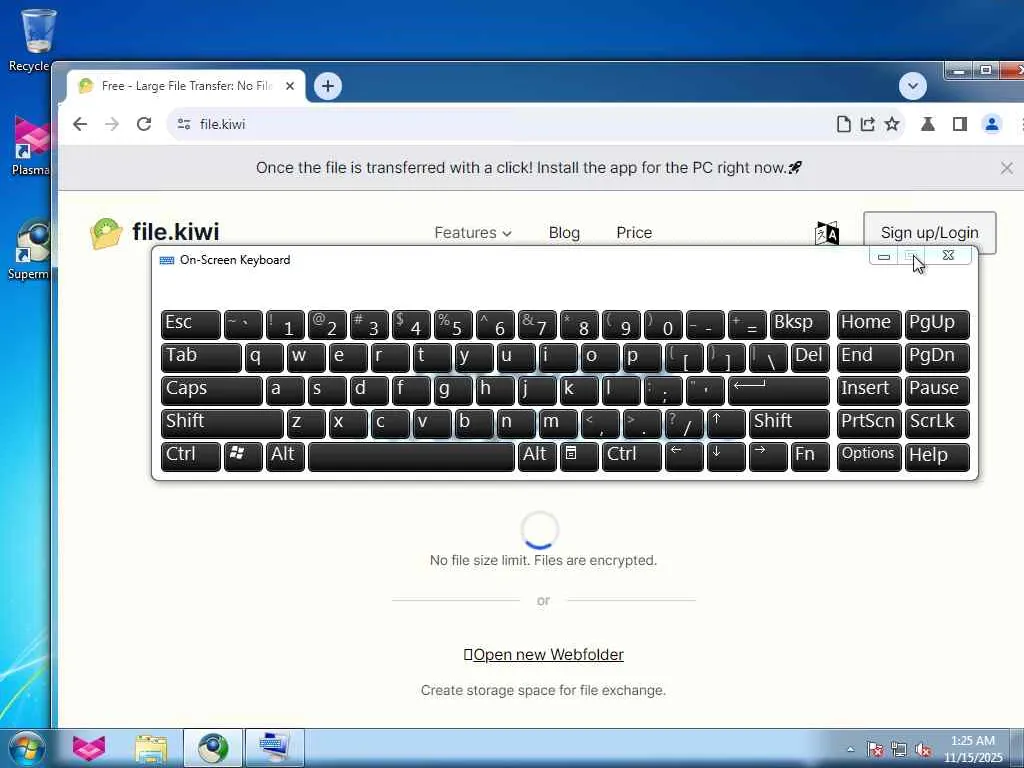This screenshot has height=768, width=1024.
Task: Click the Enter key on On-Screen Keyboard
Action: point(778,390)
